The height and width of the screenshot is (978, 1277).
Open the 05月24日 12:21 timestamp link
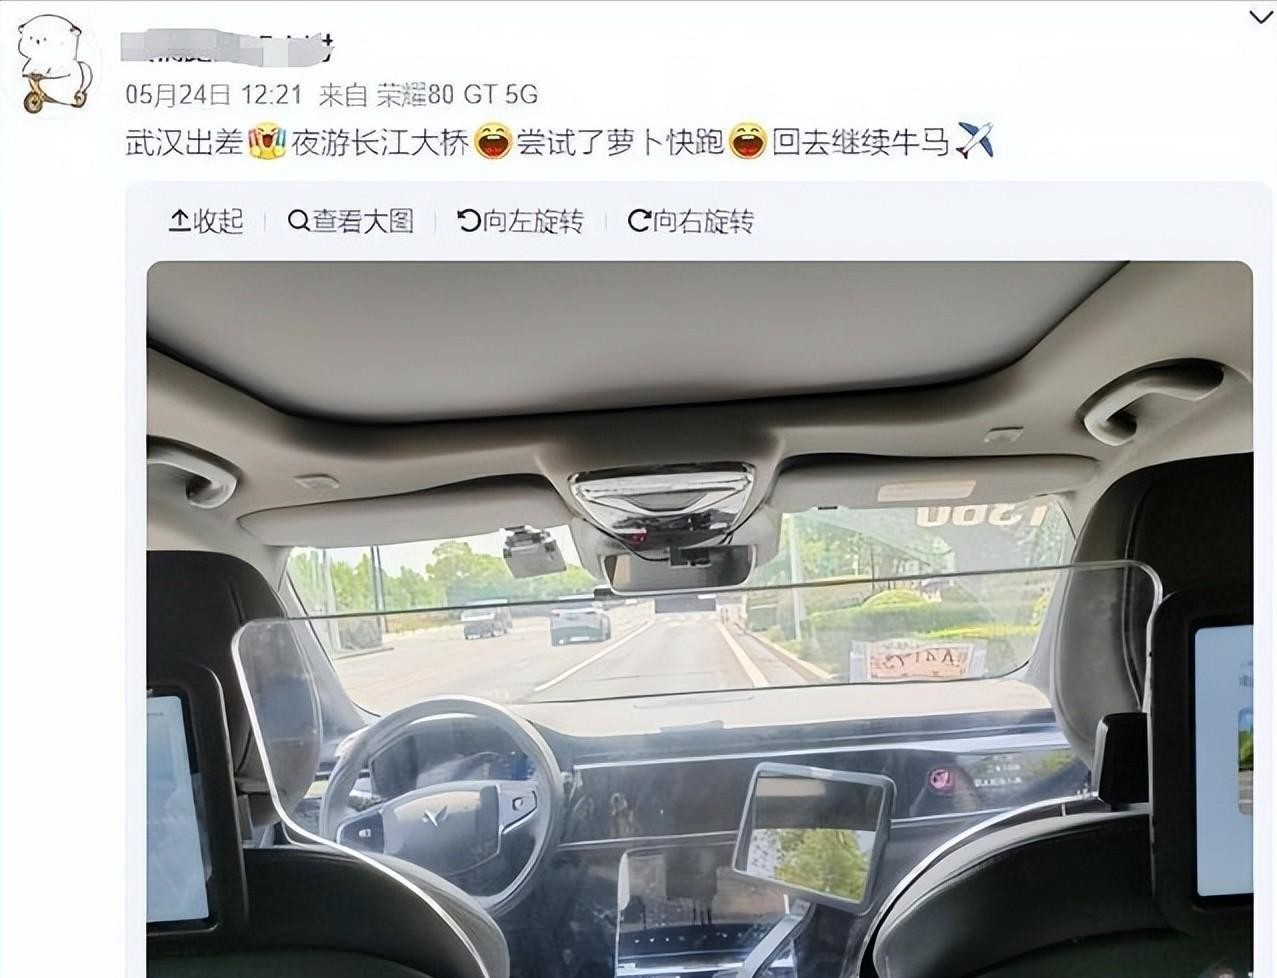click(x=213, y=94)
